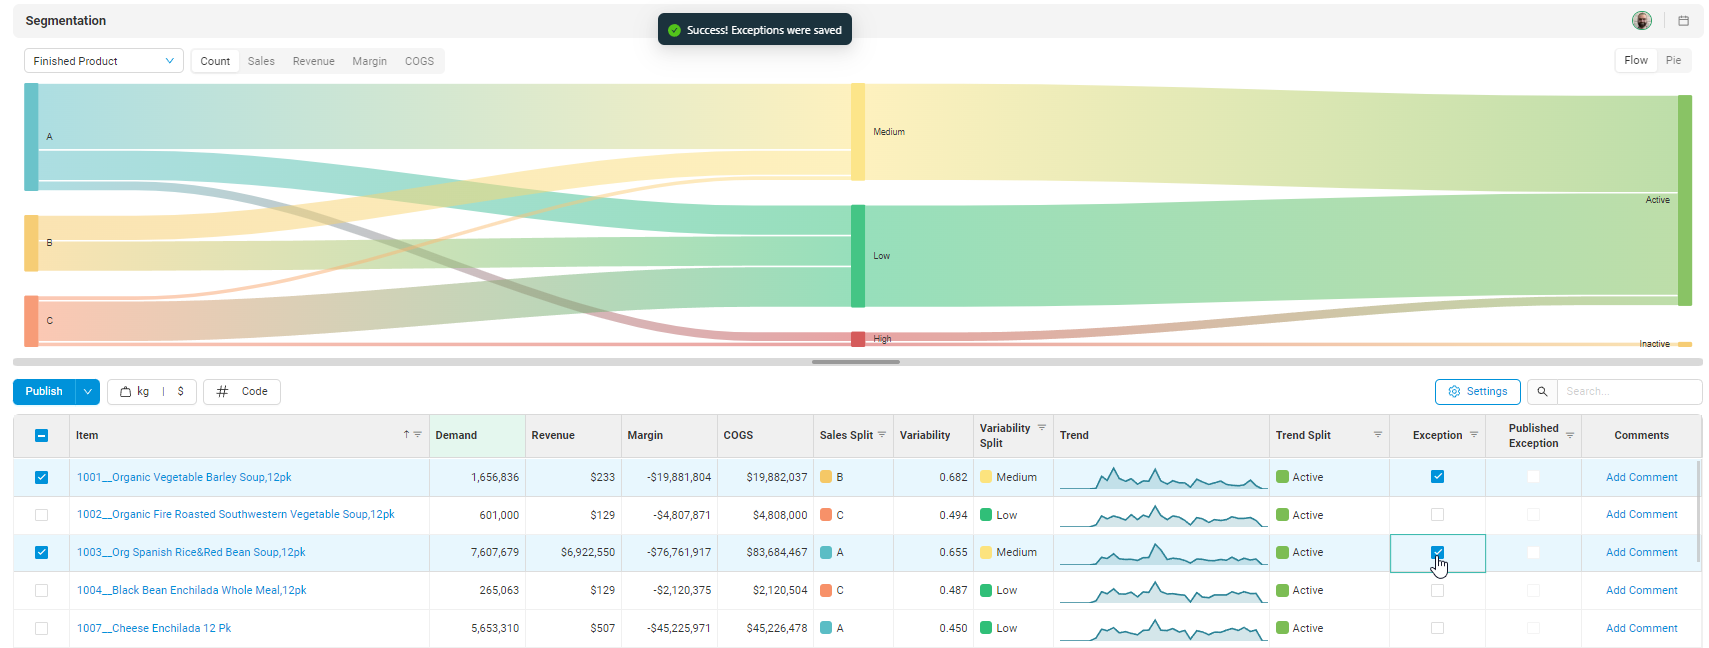Open Exception column filter icon

tap(1474, 435)
